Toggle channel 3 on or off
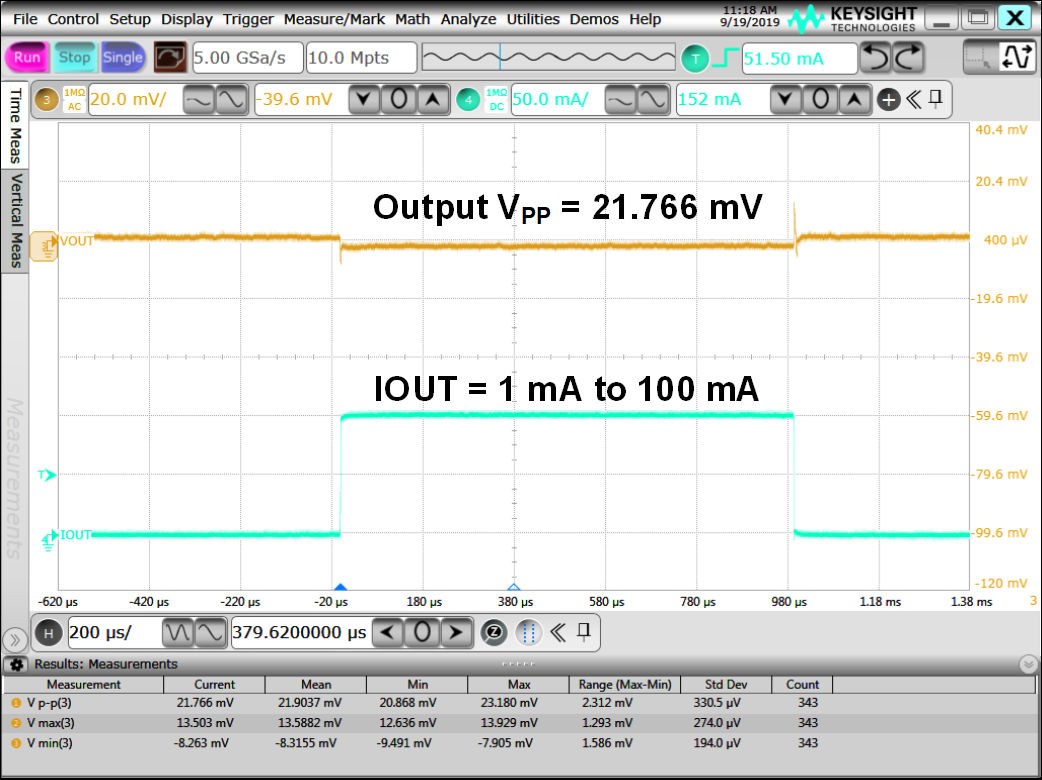This screenshot has height=780, width=1042. 46,99
